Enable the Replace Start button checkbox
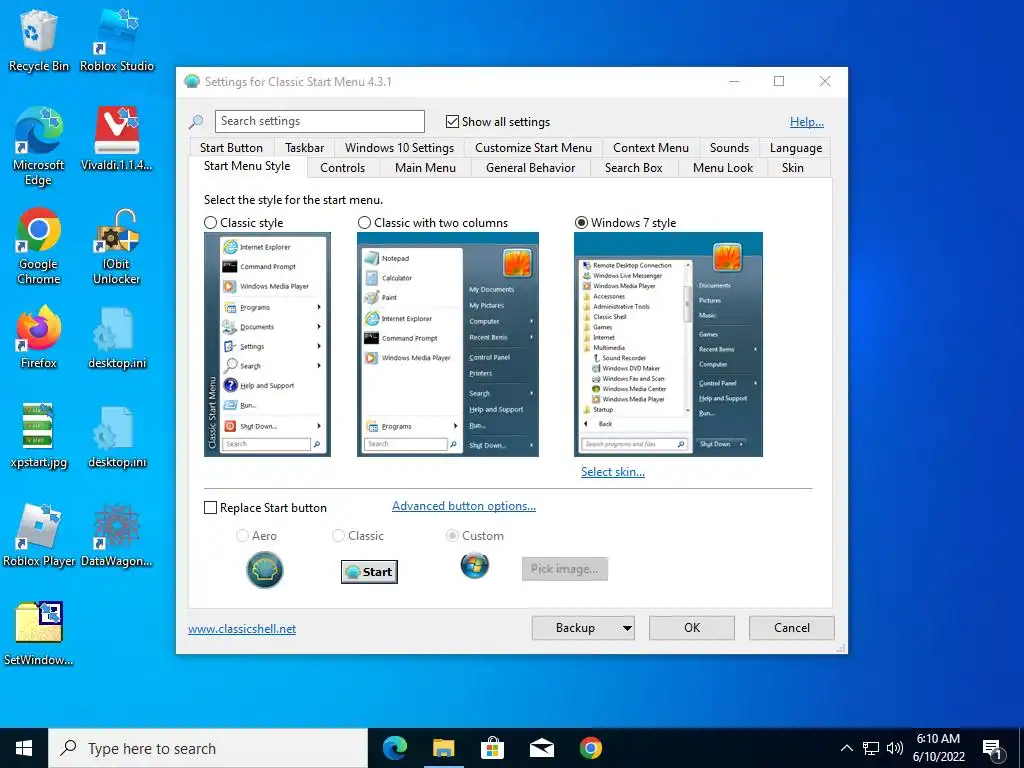The width and height of the screenshot is (1024, 768). pyautogui.click(x=210, y=507)
